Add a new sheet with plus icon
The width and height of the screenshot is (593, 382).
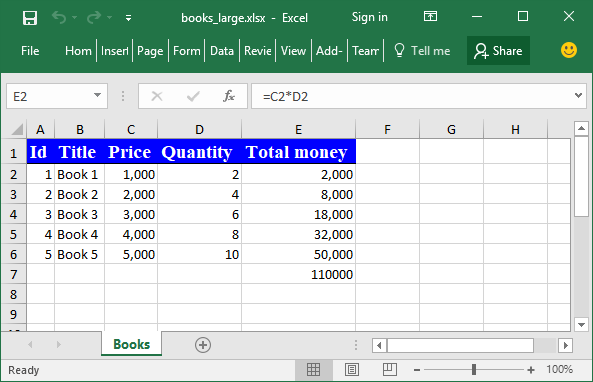click(x=203, y=345)
